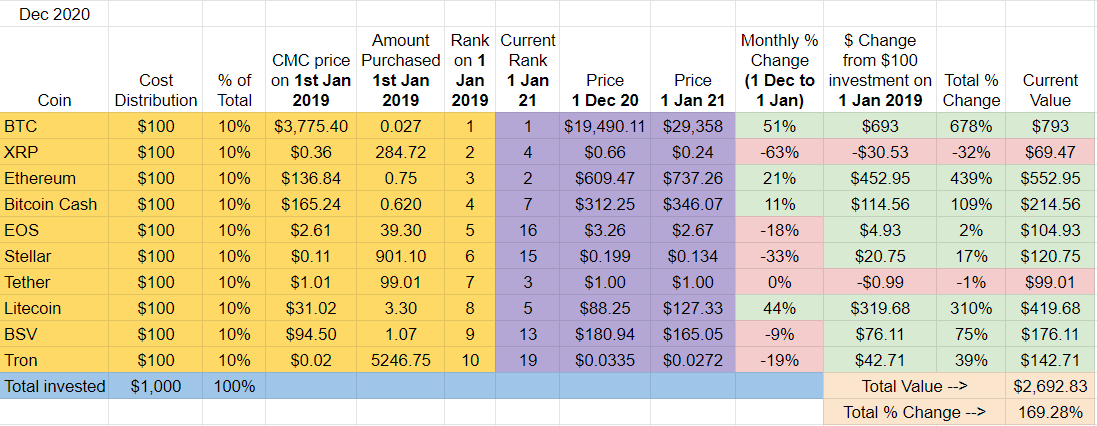Click BSV's total % change 75%

point(971,335)
